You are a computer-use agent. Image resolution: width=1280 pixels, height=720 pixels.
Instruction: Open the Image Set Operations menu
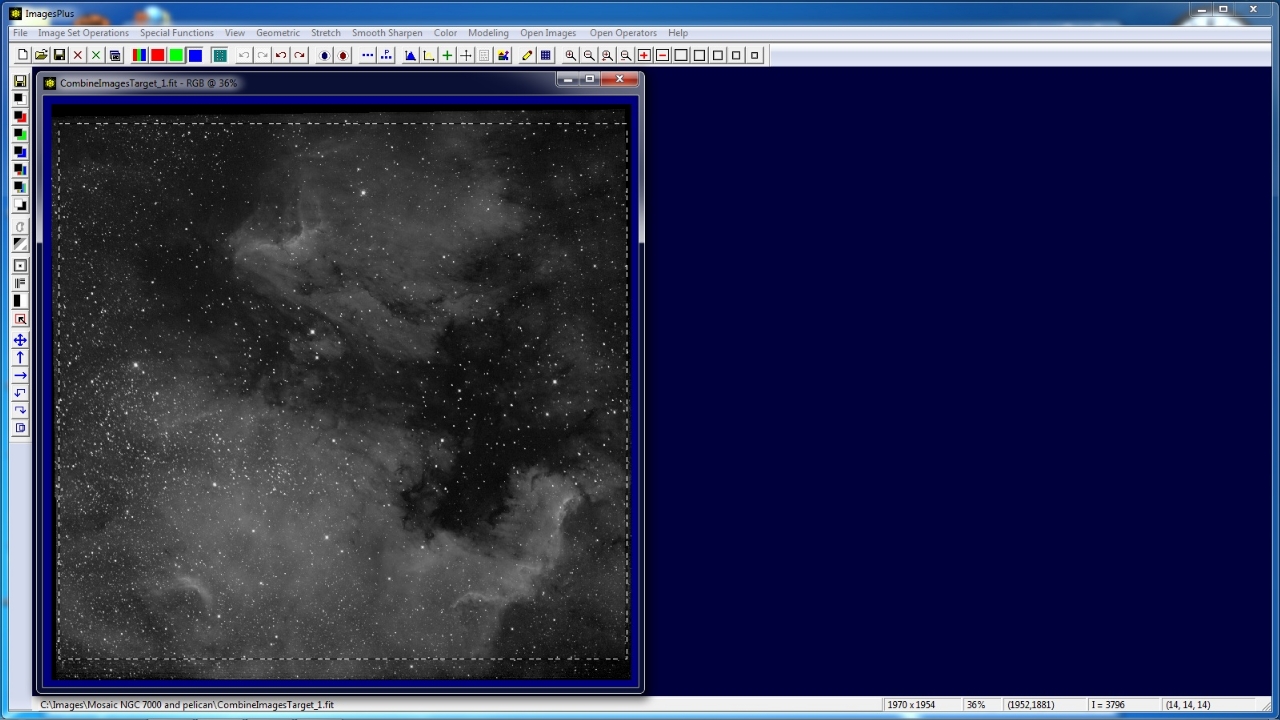point(83,33)
